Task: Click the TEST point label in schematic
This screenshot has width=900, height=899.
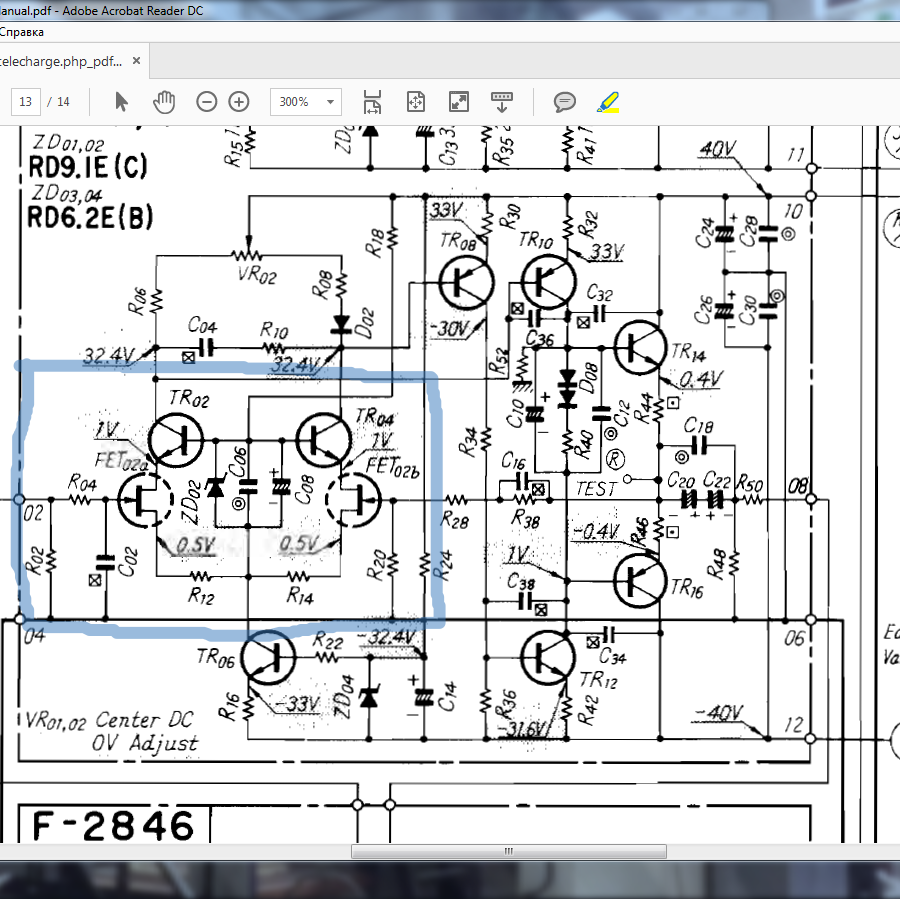Action: coord(595,489)
